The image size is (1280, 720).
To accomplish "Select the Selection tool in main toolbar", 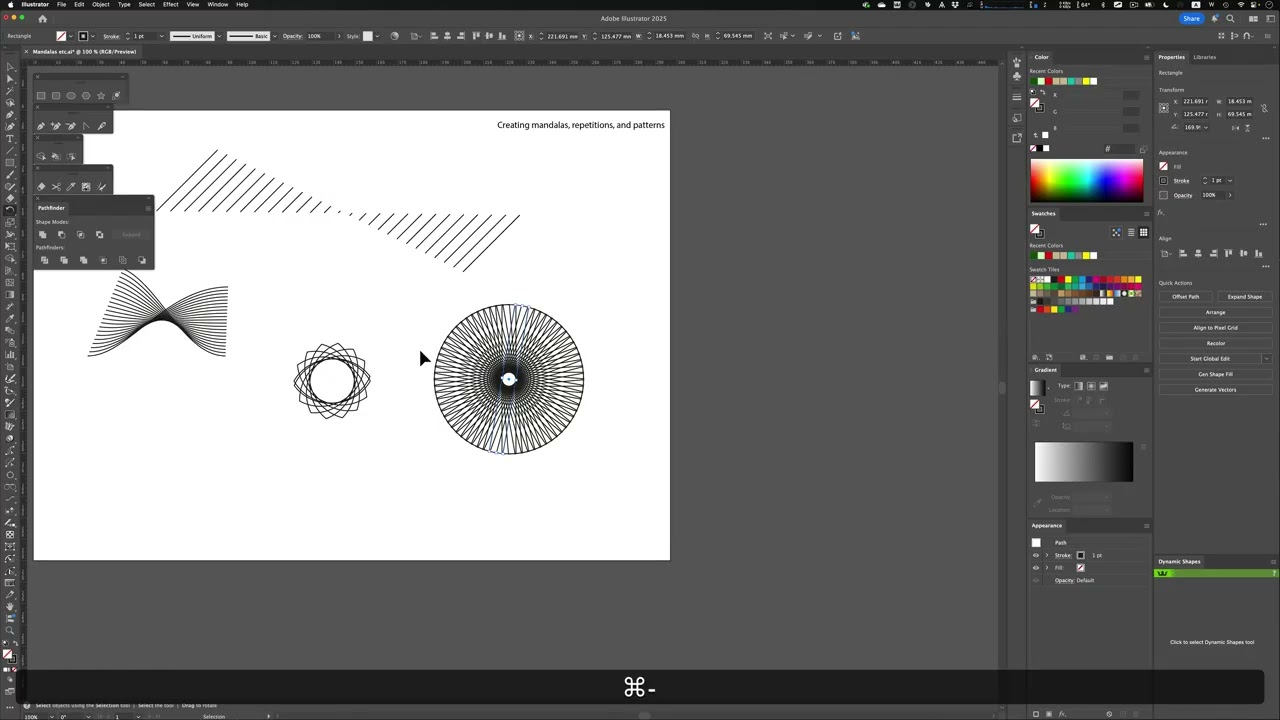I will 10,67.
